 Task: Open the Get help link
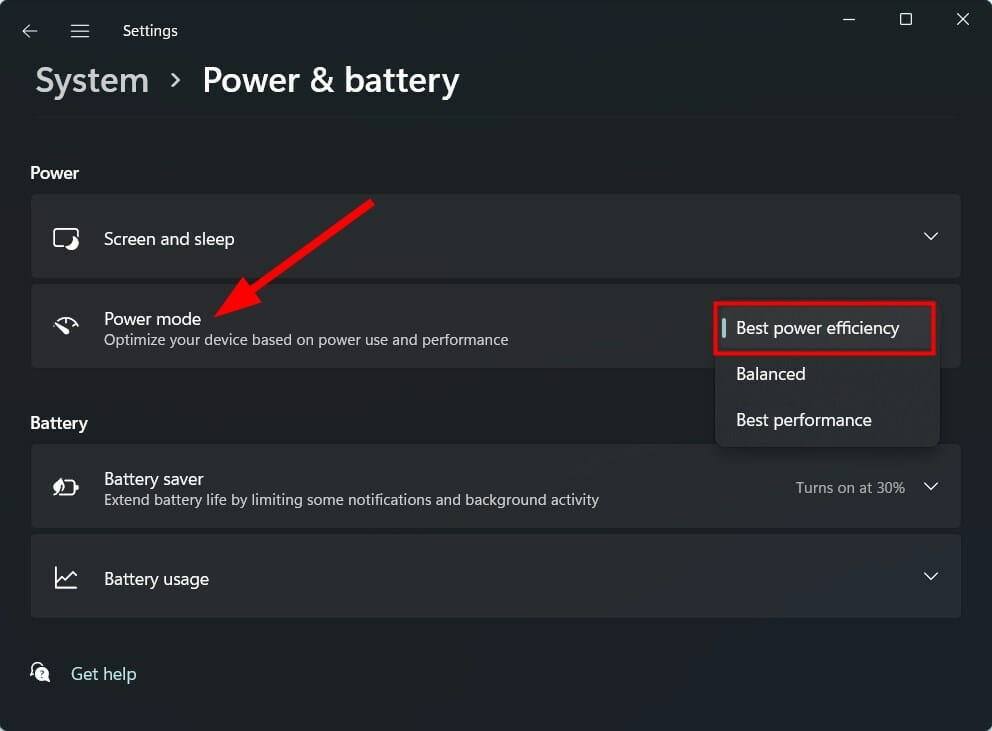(x=103, y=673)
